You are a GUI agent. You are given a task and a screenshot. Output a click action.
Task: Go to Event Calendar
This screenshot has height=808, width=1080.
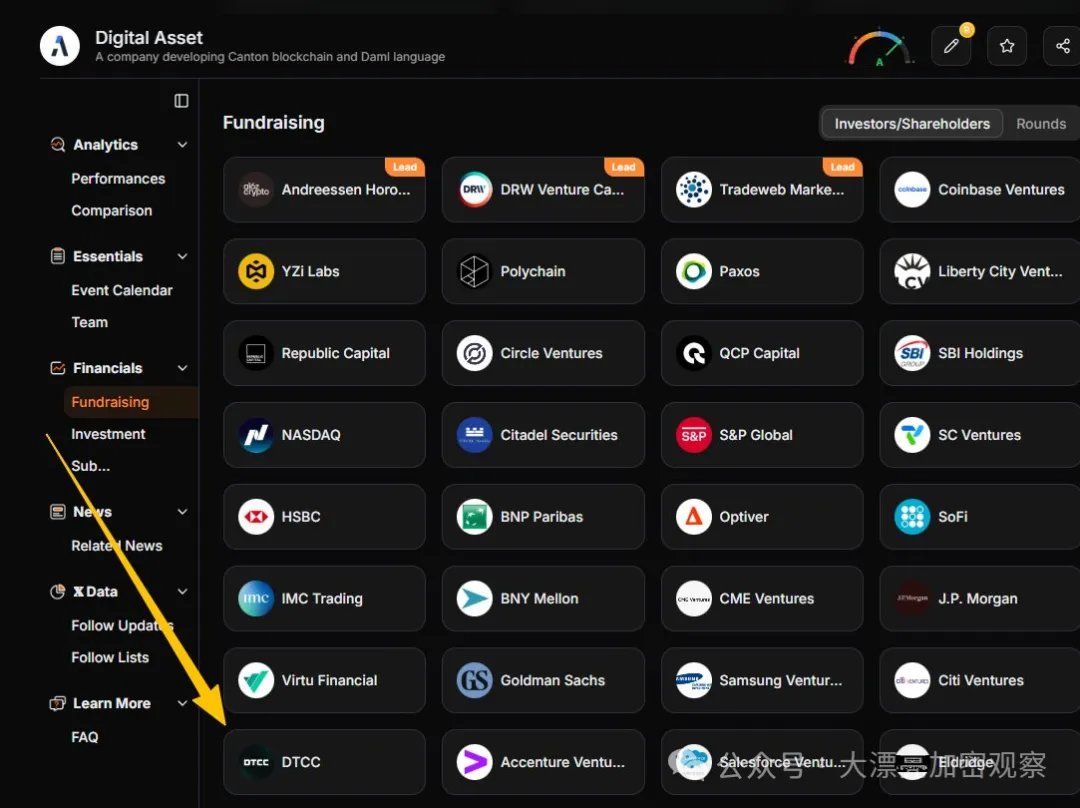(x=122, y=291)
